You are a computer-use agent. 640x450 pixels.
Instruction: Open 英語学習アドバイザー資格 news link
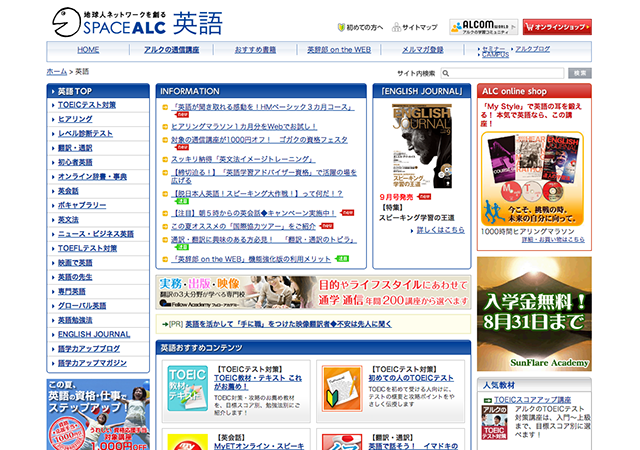point(264,176)
